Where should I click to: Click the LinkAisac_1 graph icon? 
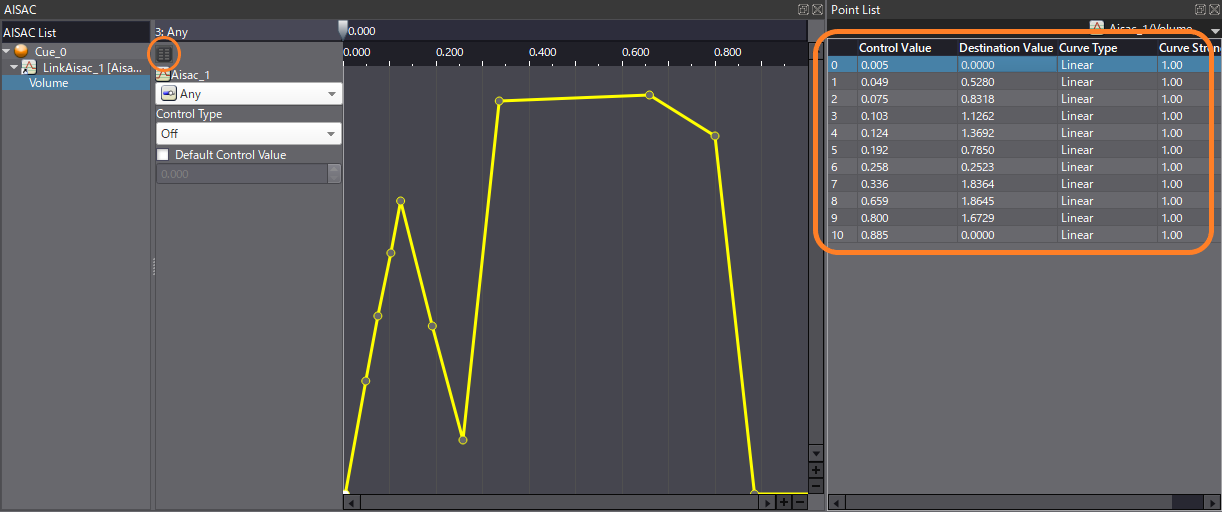click(30, 67)
